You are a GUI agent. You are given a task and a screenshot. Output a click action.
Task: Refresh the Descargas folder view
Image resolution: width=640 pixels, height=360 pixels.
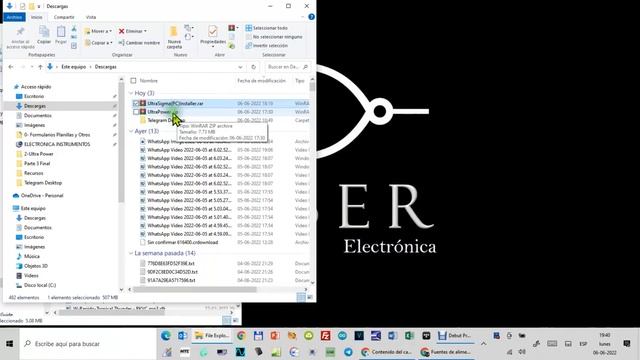click(253, 67)
